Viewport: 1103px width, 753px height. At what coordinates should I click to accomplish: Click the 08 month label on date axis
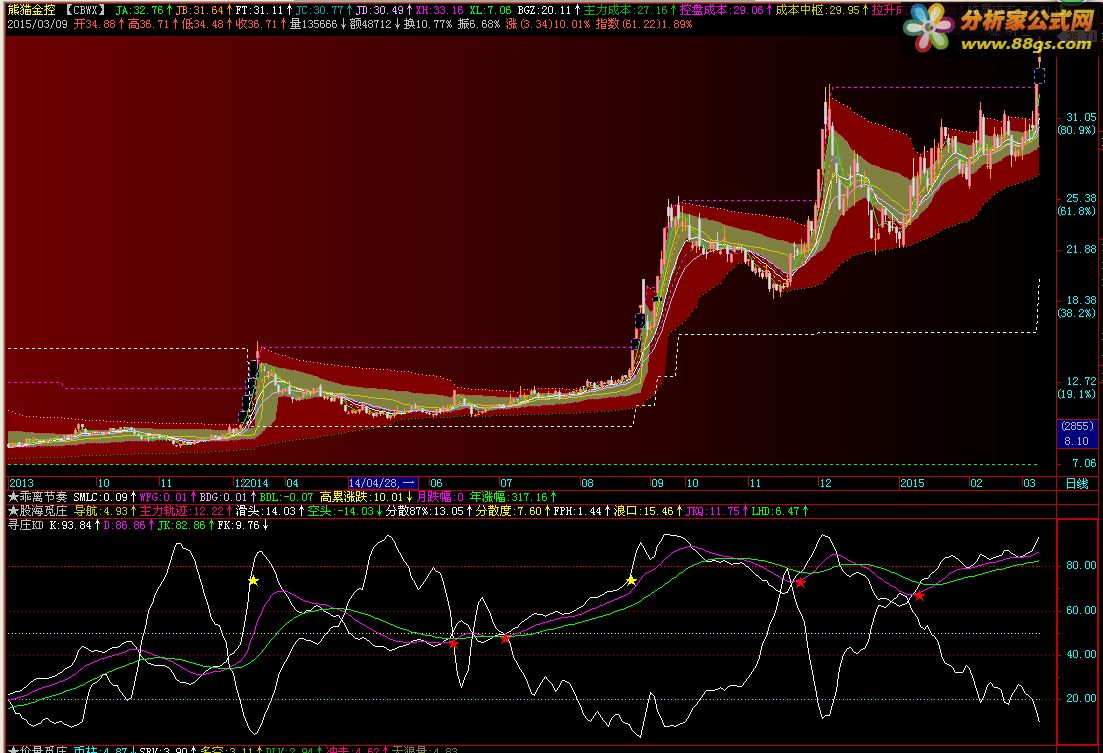click(x=587, y=483)
